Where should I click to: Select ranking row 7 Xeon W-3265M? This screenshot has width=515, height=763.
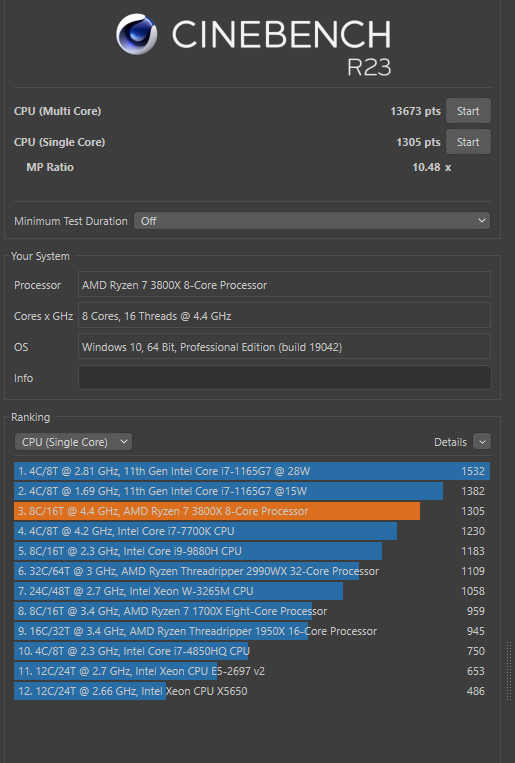(252, 591)
